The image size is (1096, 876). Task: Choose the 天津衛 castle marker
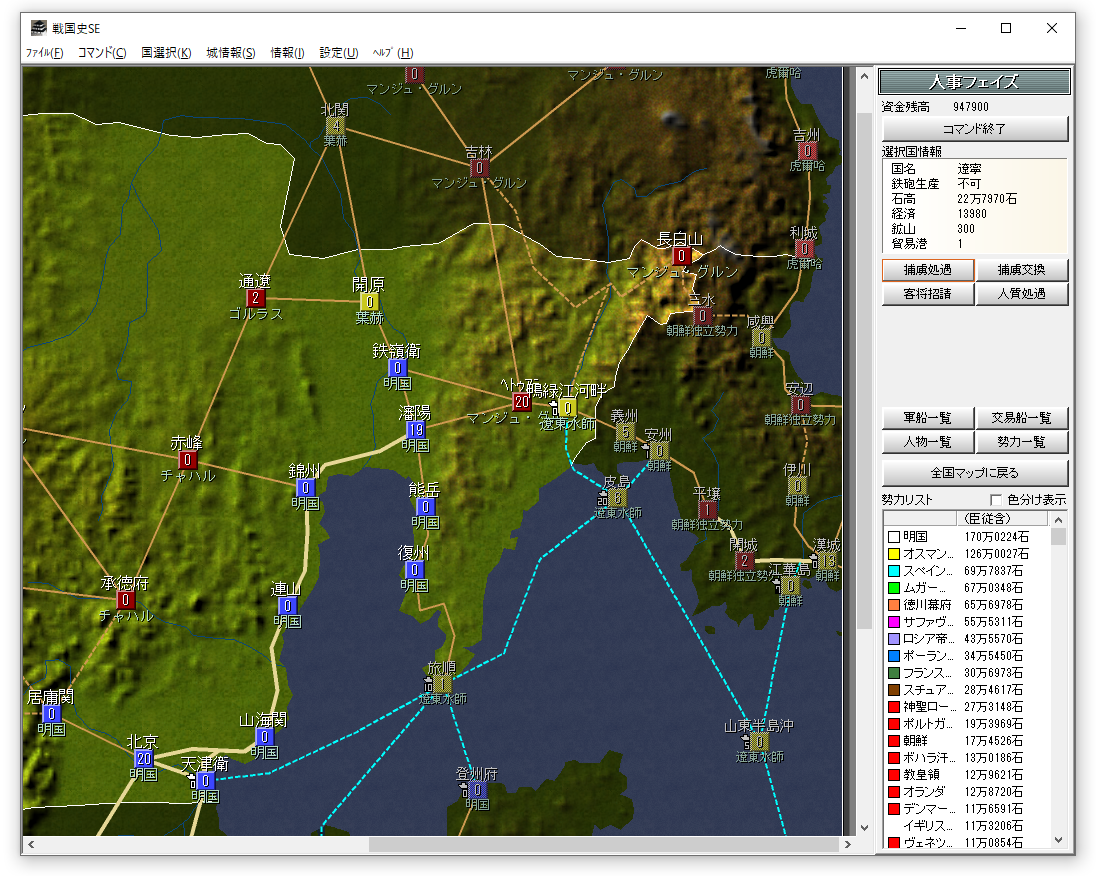(x=205, y=781)
